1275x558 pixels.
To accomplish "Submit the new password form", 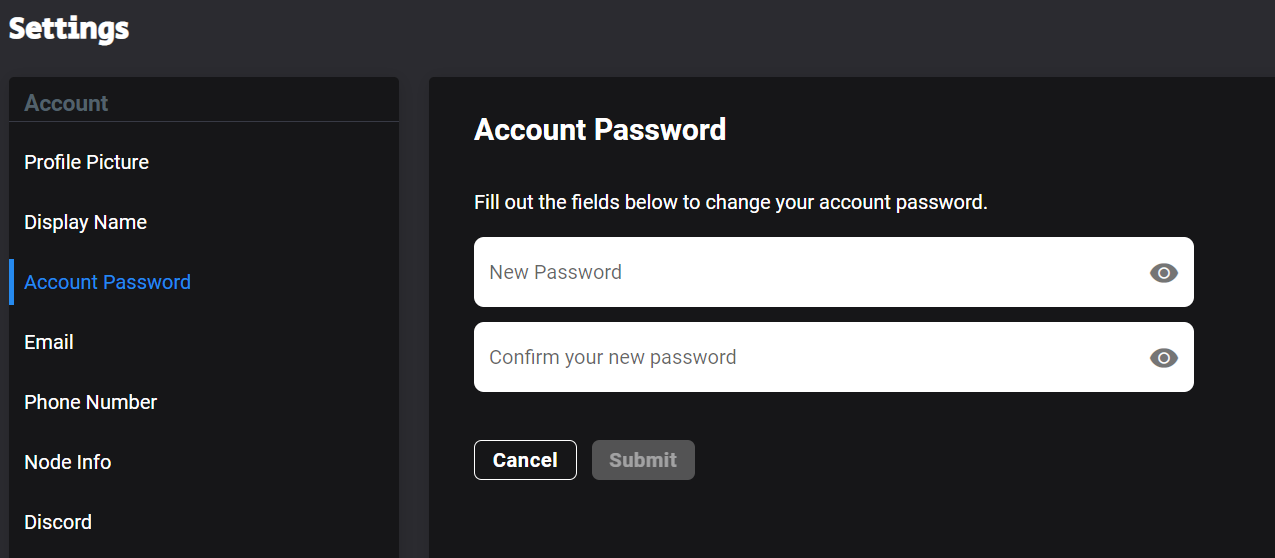I will [x=643, y=460].
